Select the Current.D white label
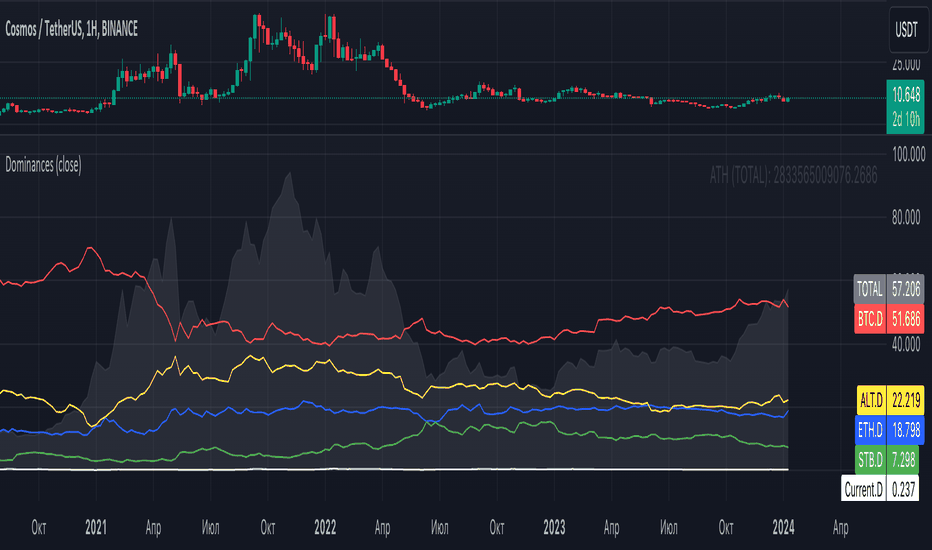 coord(880,489)
